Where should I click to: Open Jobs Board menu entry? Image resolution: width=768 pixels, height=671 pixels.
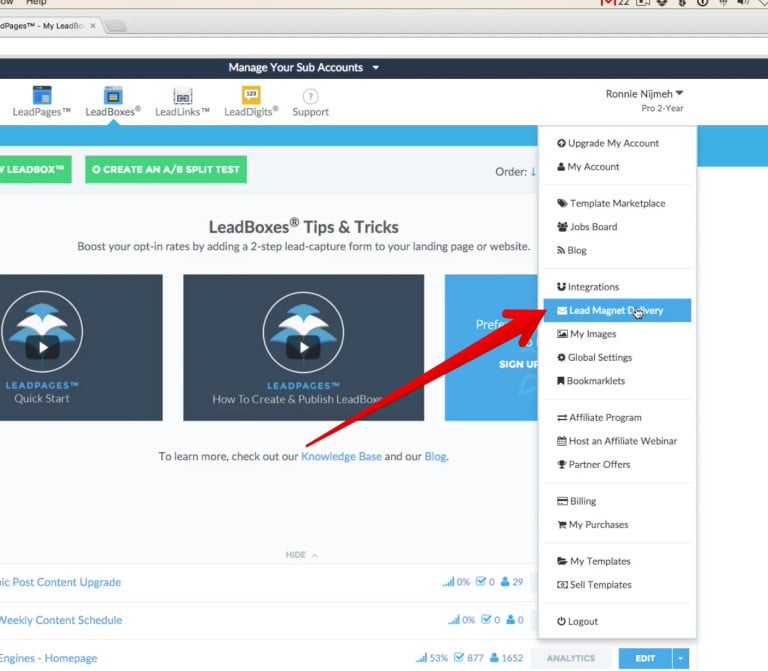point(587,227)
